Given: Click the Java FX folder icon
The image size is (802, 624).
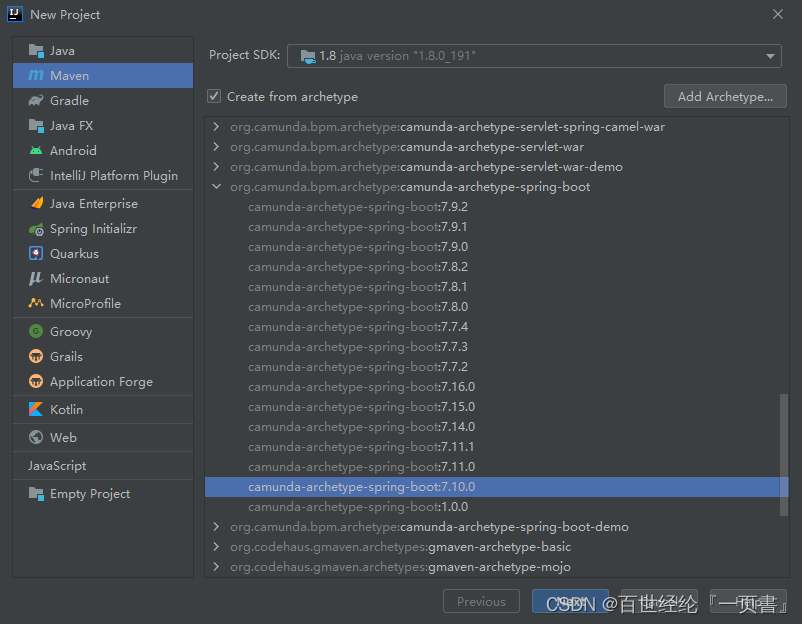Looking at the screenshot, I should pos(36,125).
